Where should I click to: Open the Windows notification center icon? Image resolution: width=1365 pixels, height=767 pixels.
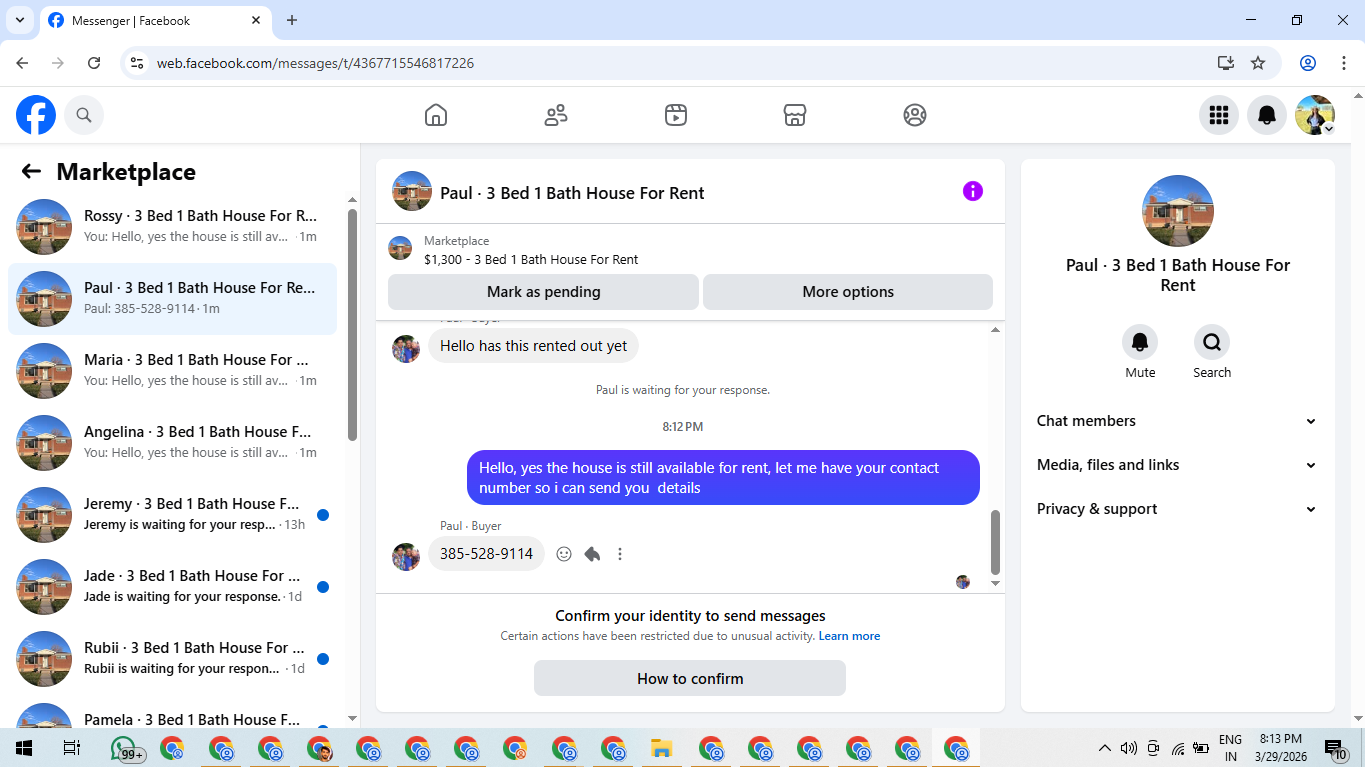1335,748
